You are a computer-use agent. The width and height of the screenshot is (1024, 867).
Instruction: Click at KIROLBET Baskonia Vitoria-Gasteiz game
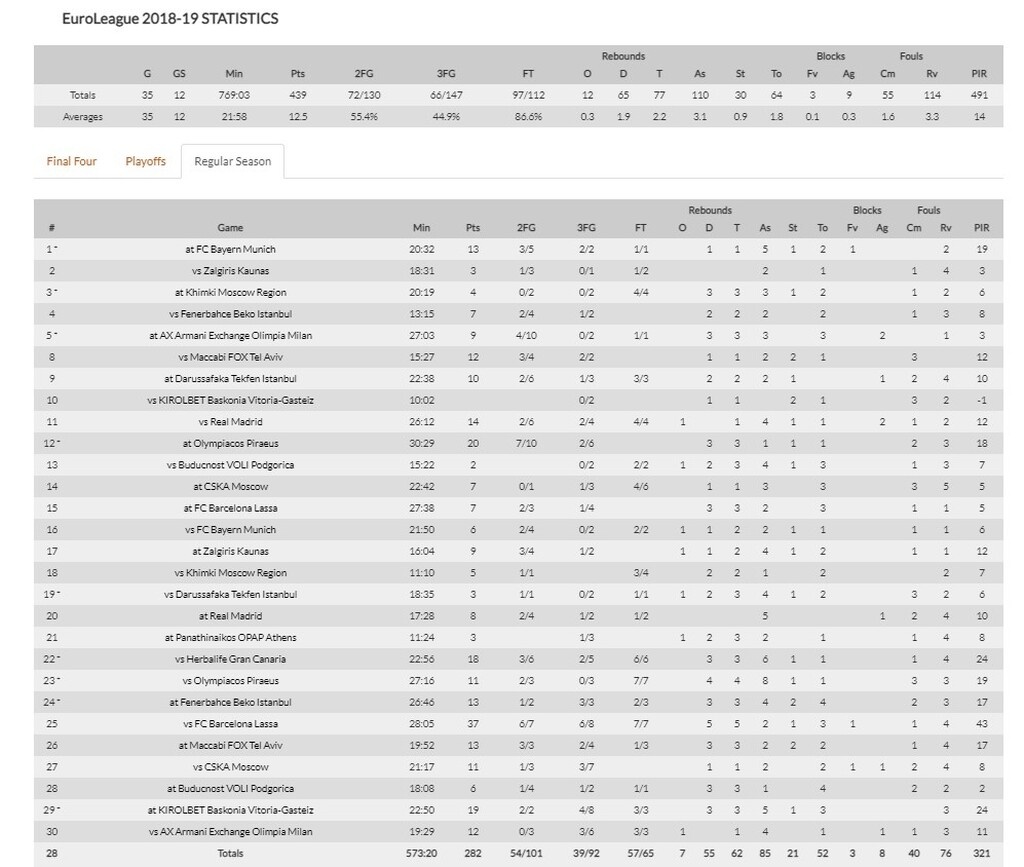[231, 810]
